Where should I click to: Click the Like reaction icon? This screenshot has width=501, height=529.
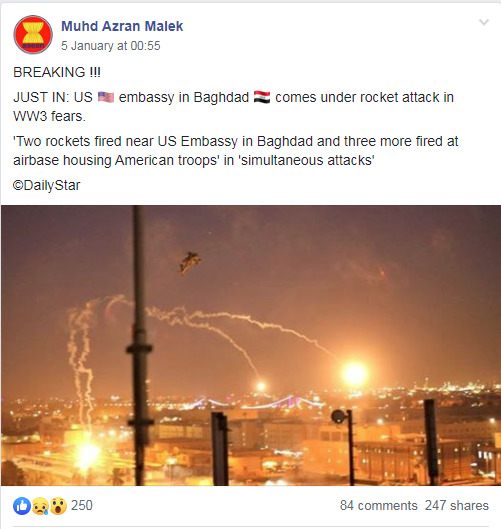click(22, 506)
